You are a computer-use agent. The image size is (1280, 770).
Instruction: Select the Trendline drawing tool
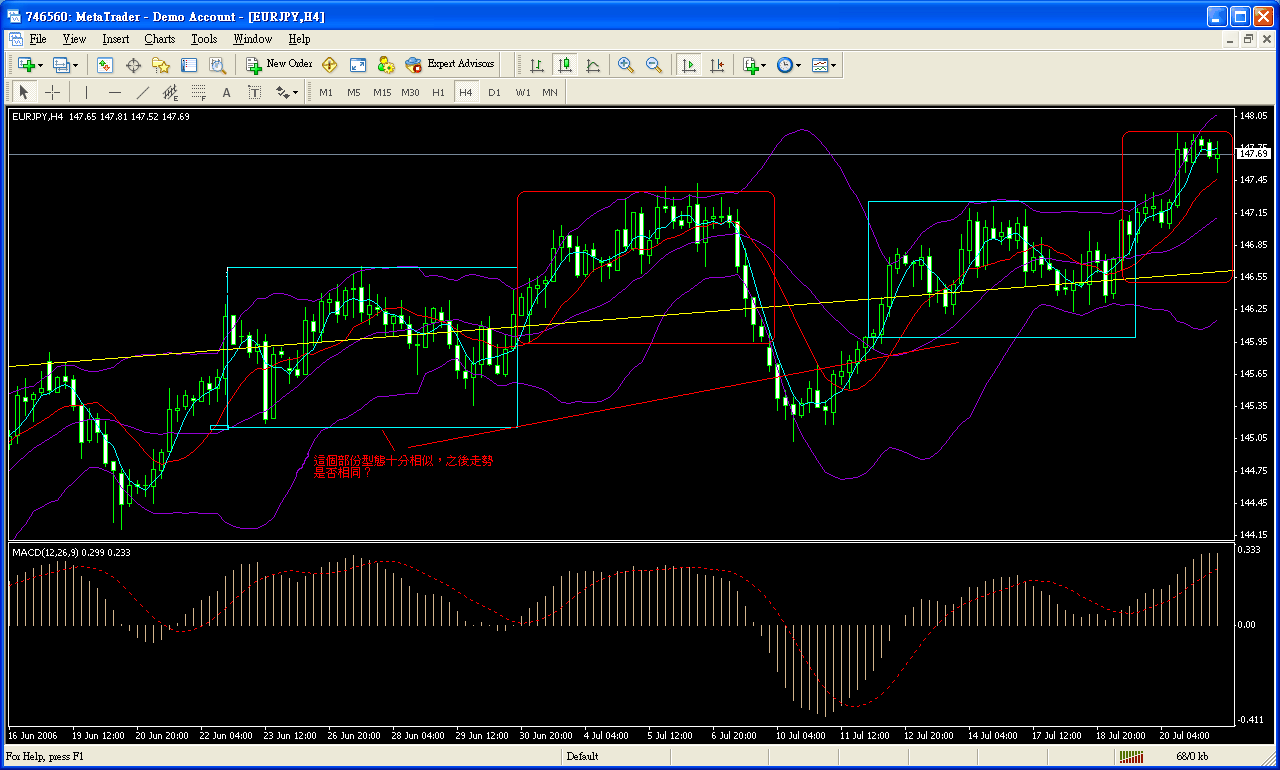click(x=143, y=92)
